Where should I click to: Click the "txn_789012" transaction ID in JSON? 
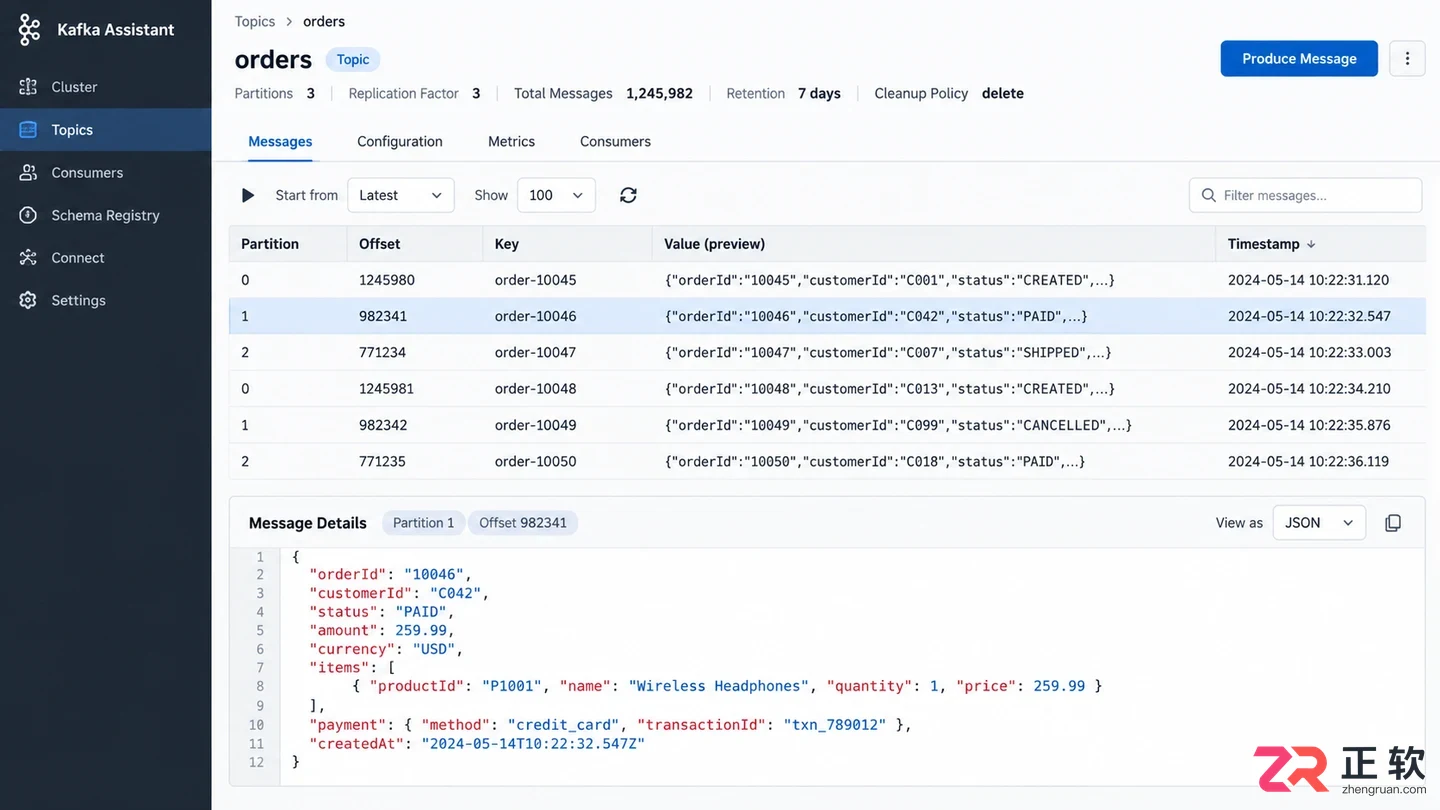835,725
